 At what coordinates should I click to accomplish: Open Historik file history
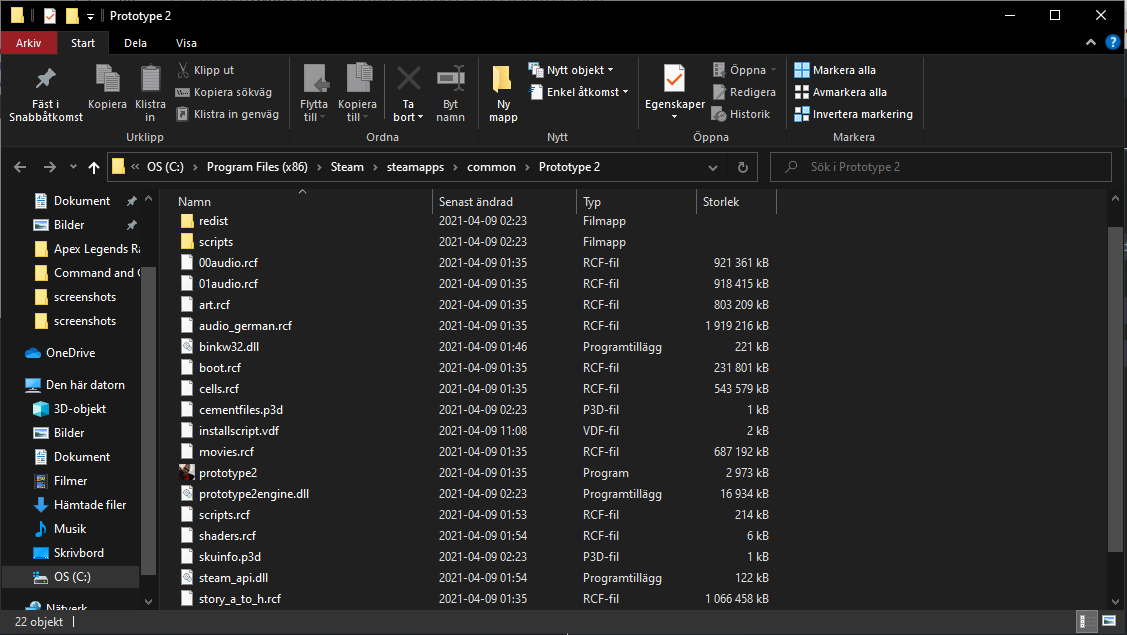[x=741, y=114]
